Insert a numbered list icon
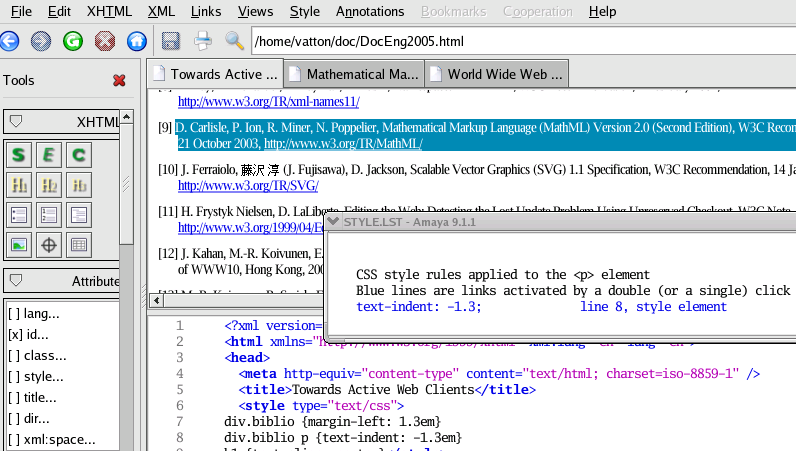The width and height of the screenshot is (796, 451). coord(49,215)
